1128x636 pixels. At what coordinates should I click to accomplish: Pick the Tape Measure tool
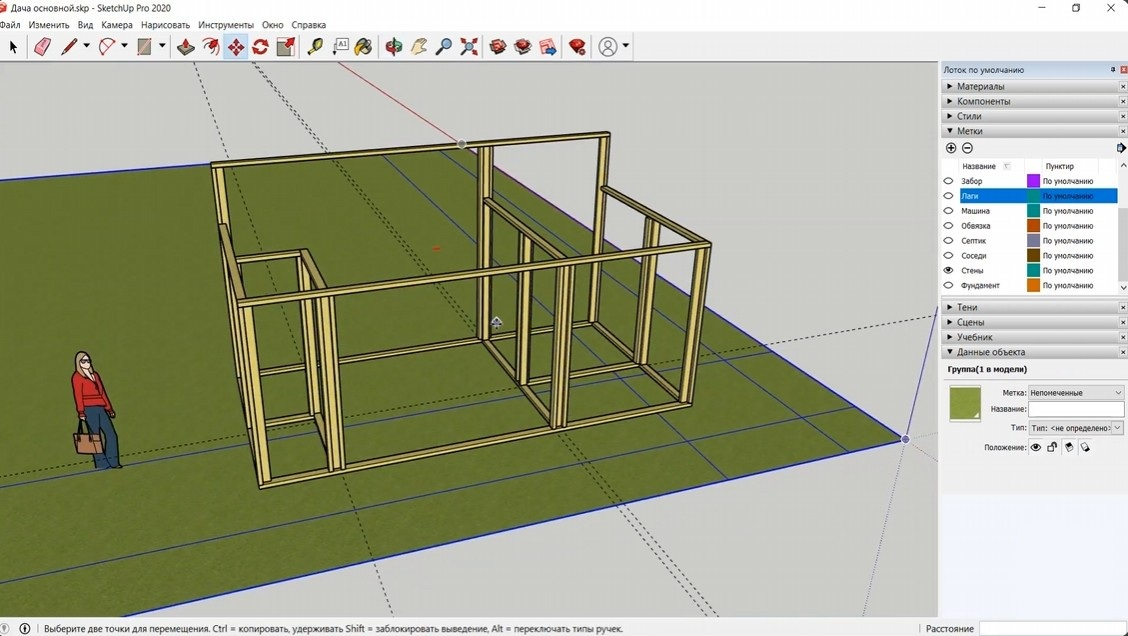(x=315, y=47)
